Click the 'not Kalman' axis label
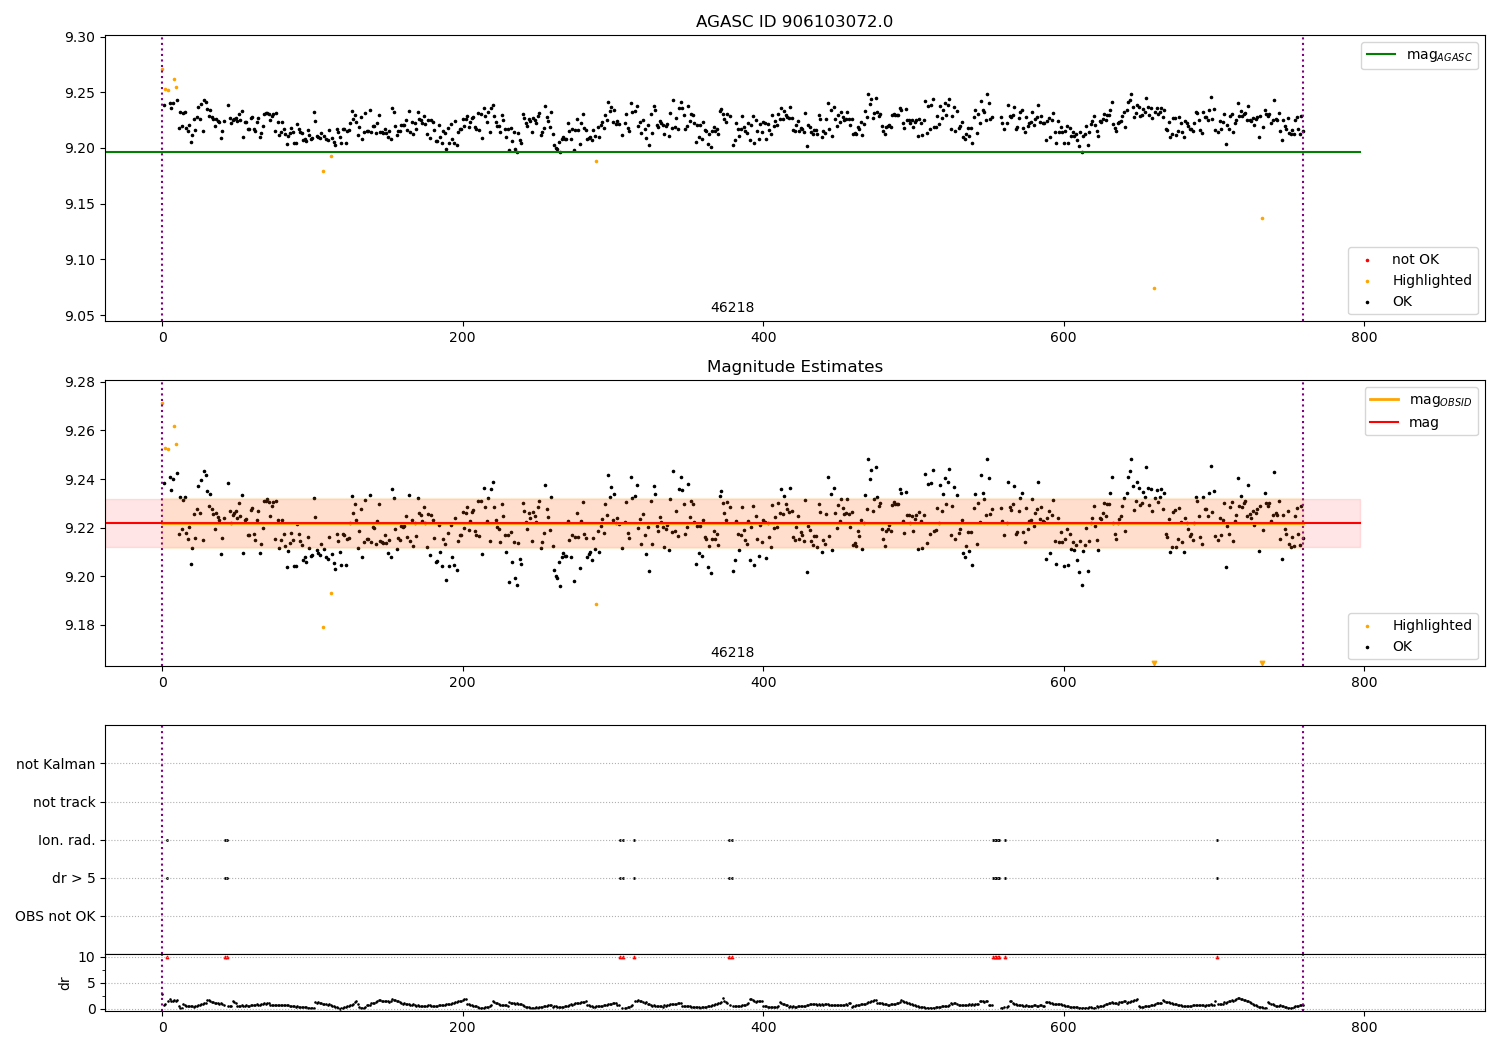This screenshot has height=1050, width=1500. tap(56, 765)
